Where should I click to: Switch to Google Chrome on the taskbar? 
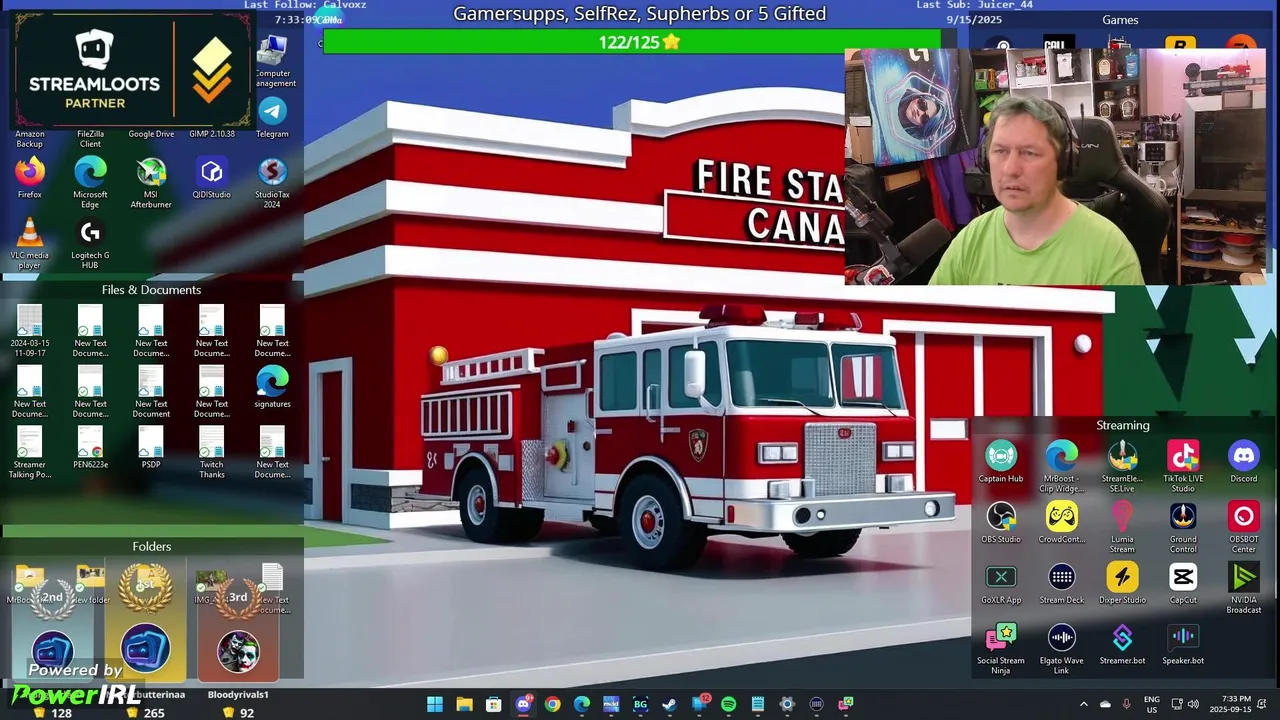[x=552, y=704]
